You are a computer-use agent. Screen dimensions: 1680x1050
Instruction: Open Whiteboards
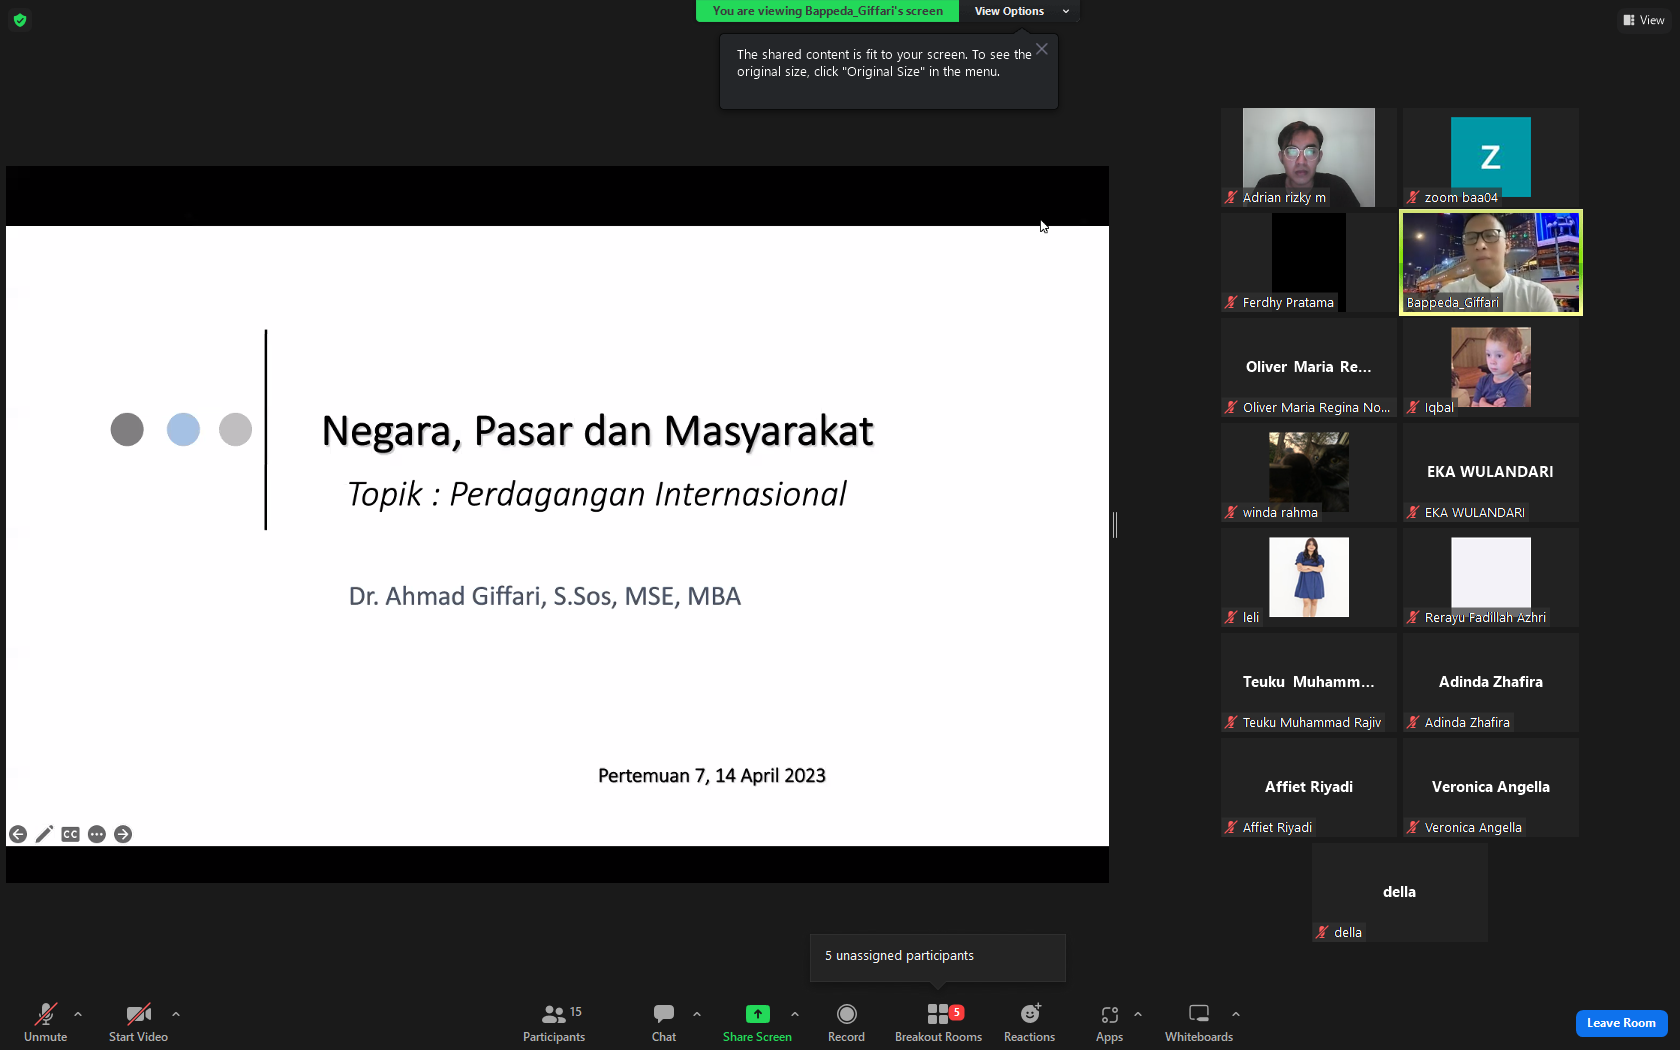click(x=1198, y=1023)
